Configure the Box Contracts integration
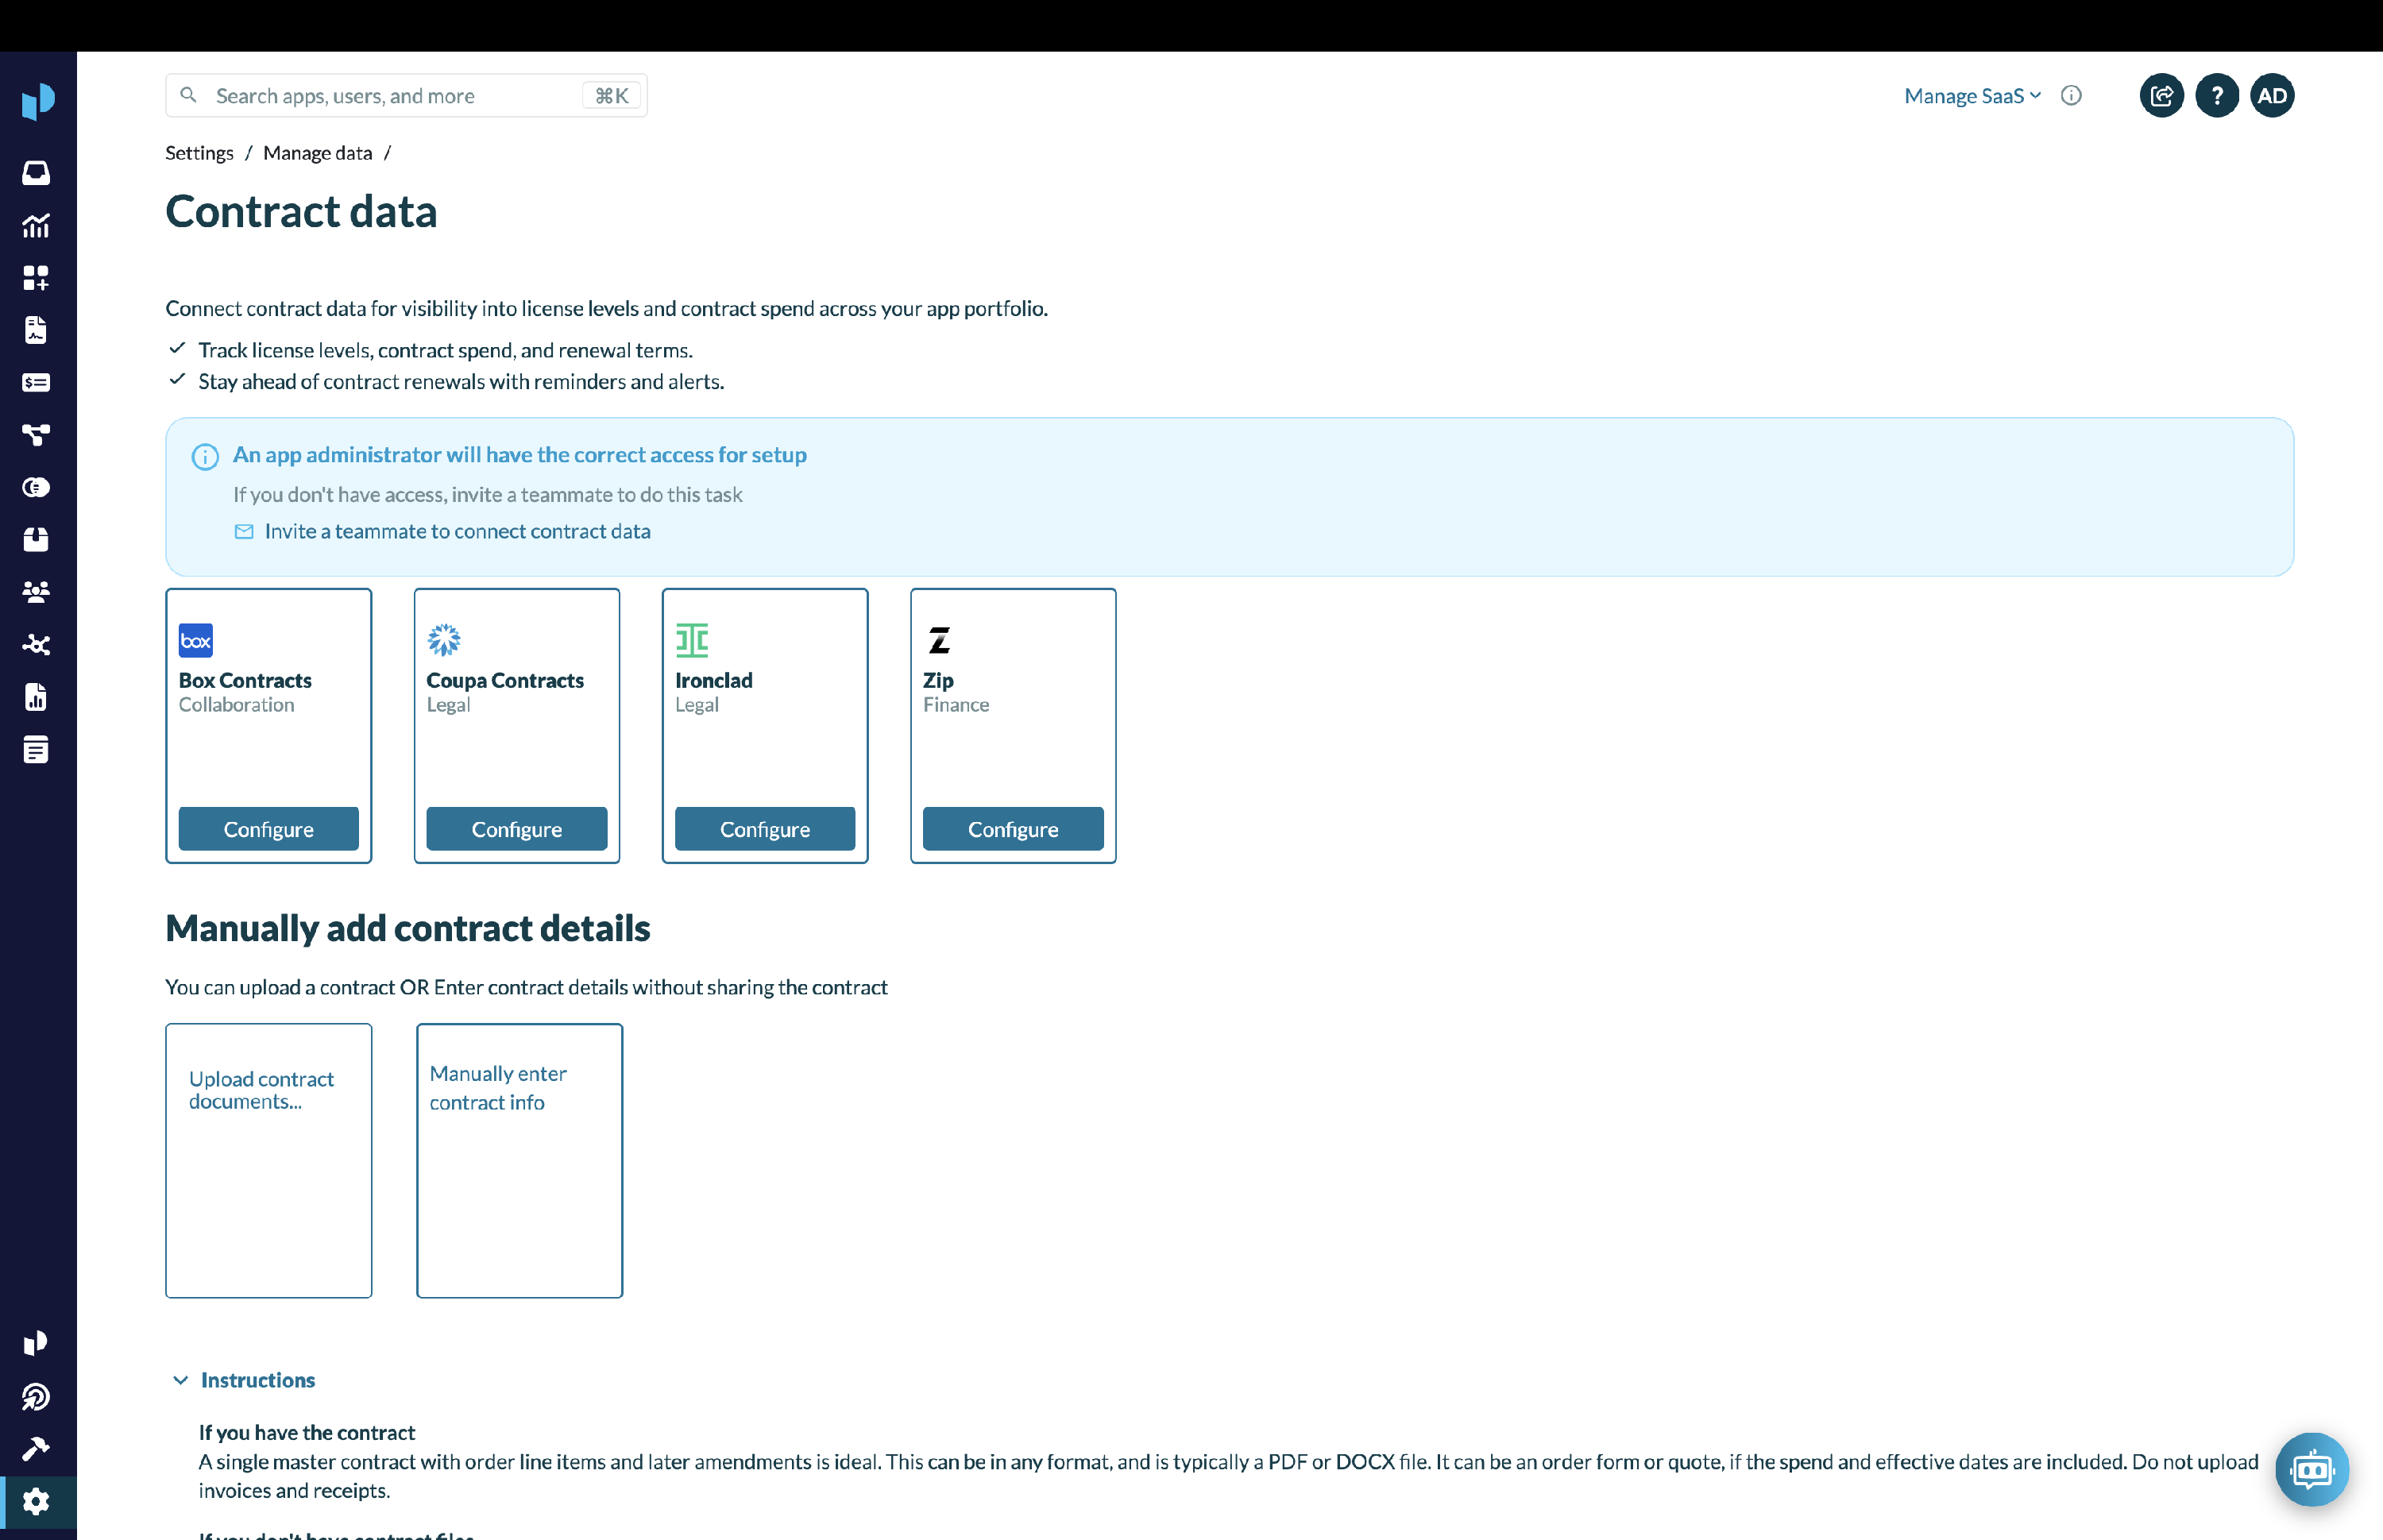This screenshot has height=1540, width=2383. click(268, 829)
